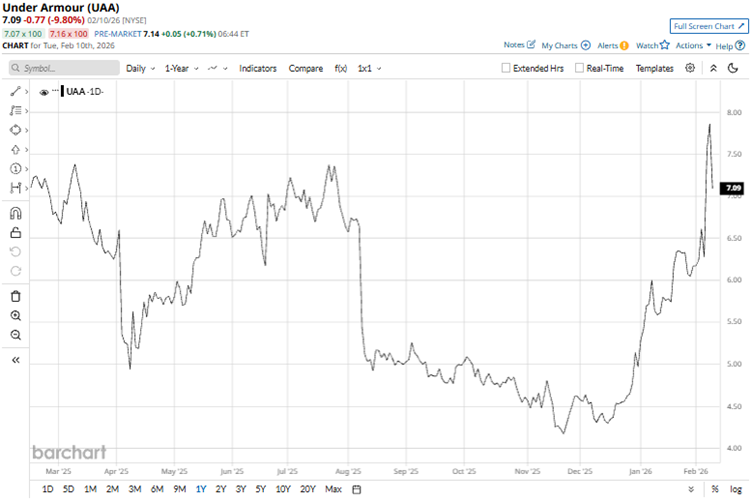Open Notes for this symbol
The height and width of the screenshot is (501, 752).
[x=519, y=45]
